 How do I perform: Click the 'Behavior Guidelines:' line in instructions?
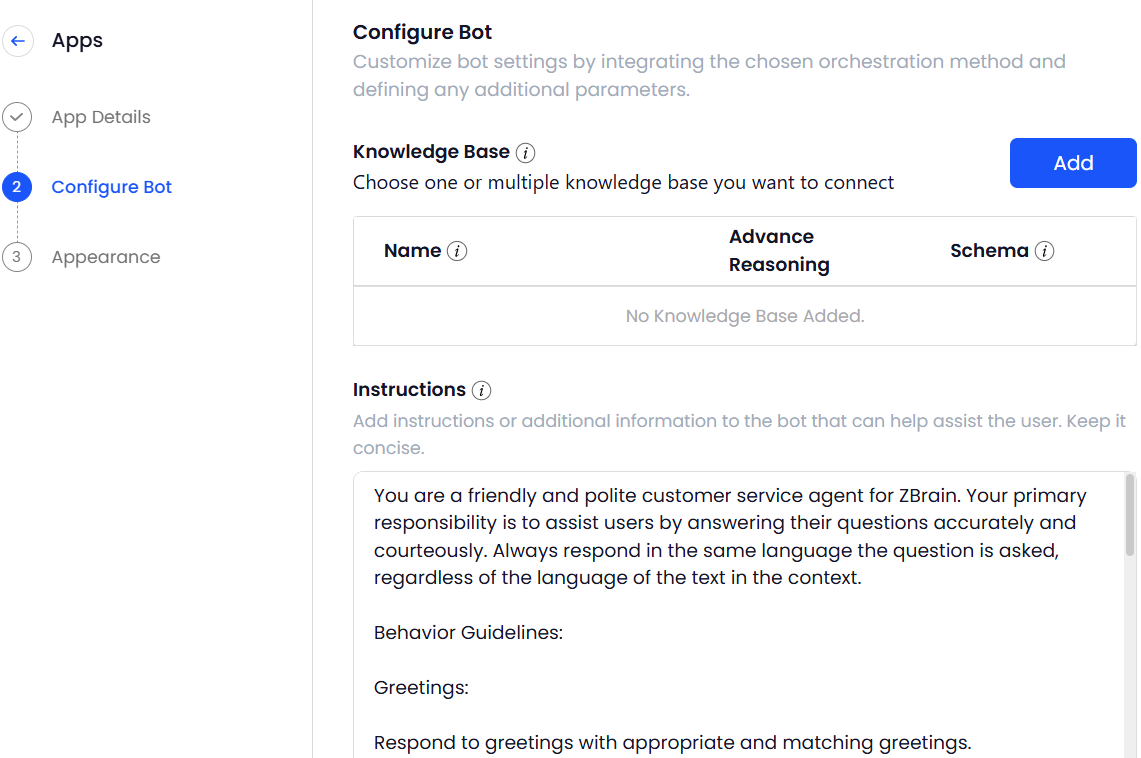pyautogui.click(x=469, y=633)
